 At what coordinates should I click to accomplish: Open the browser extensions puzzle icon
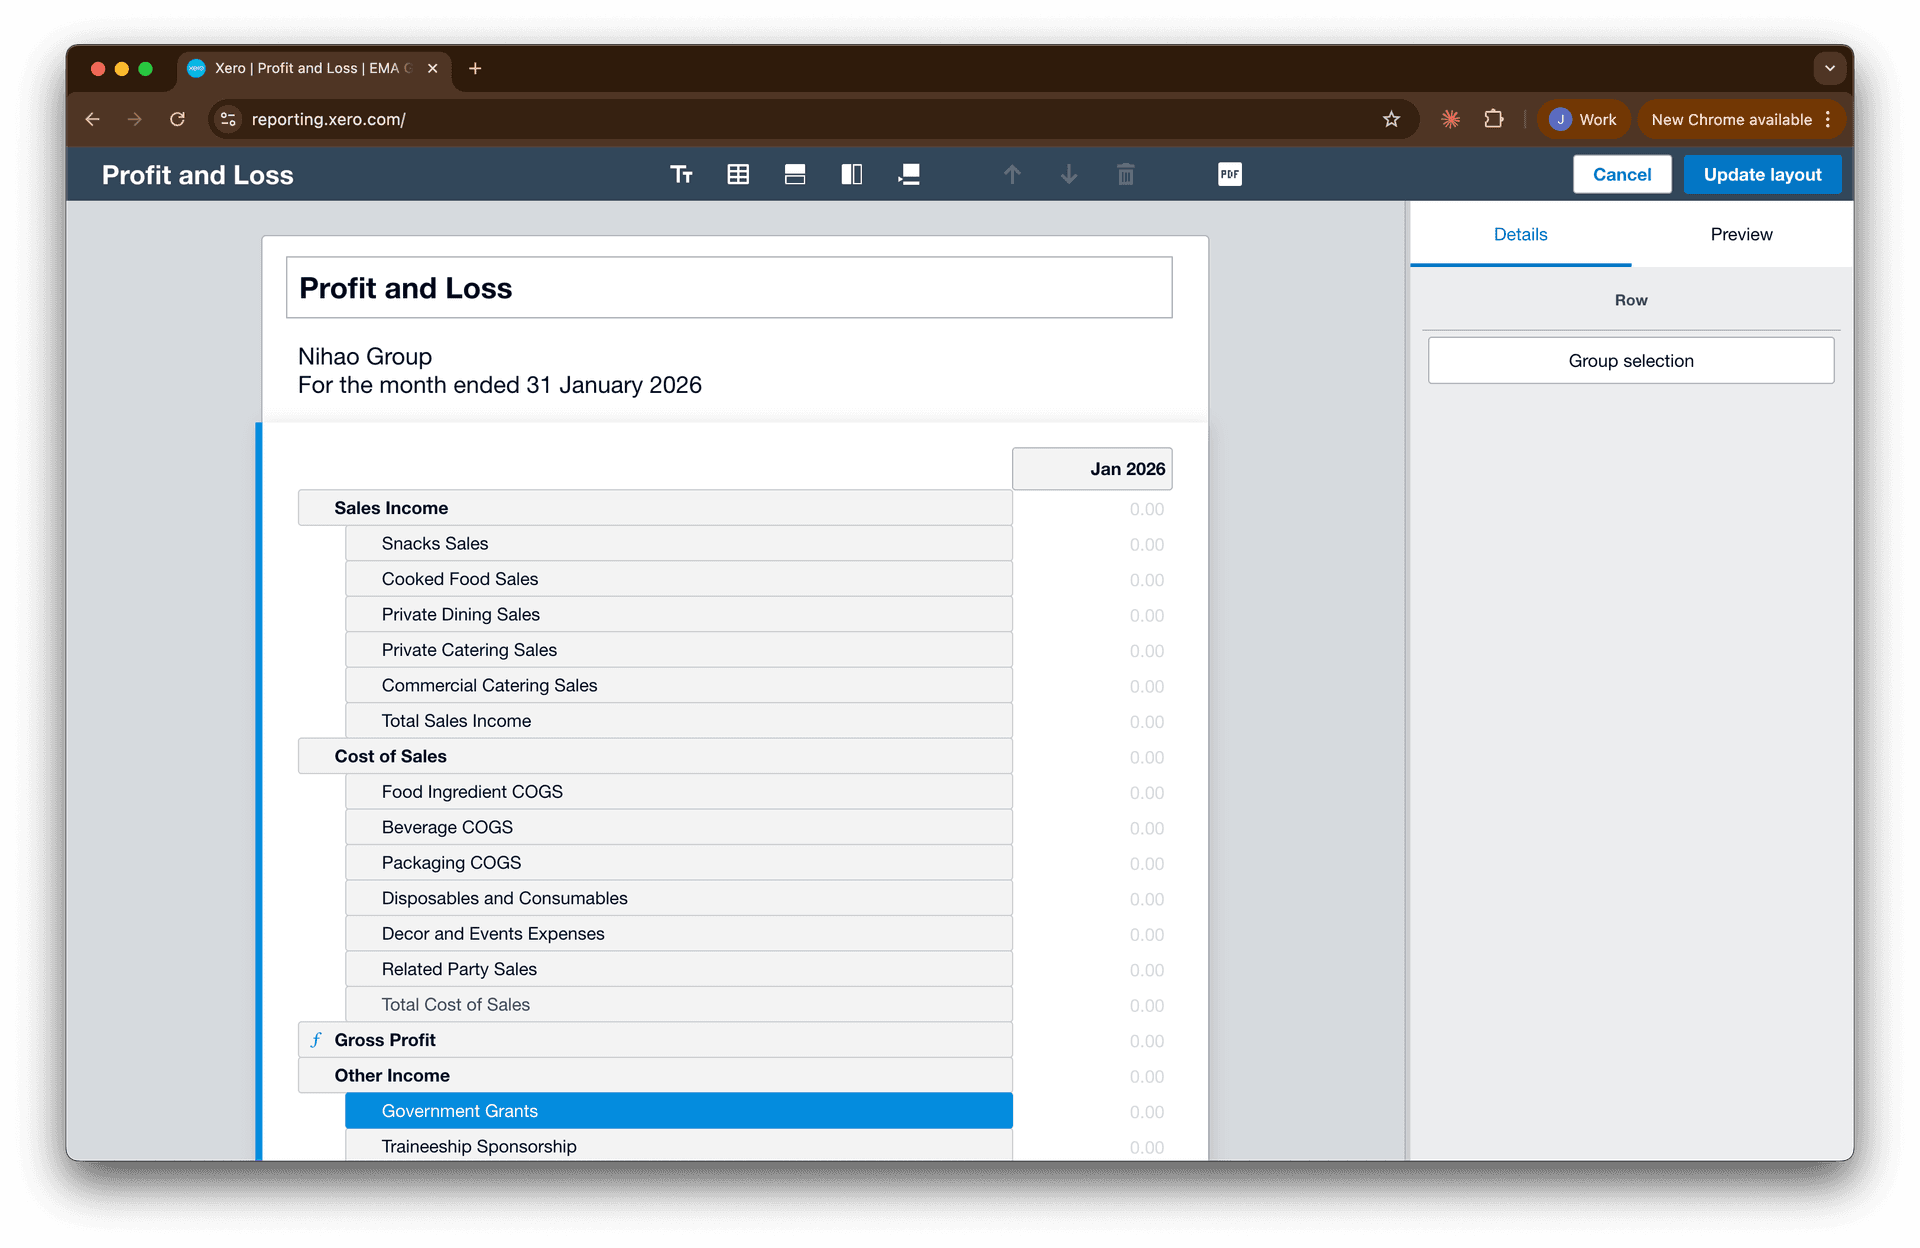point(1494,119)
